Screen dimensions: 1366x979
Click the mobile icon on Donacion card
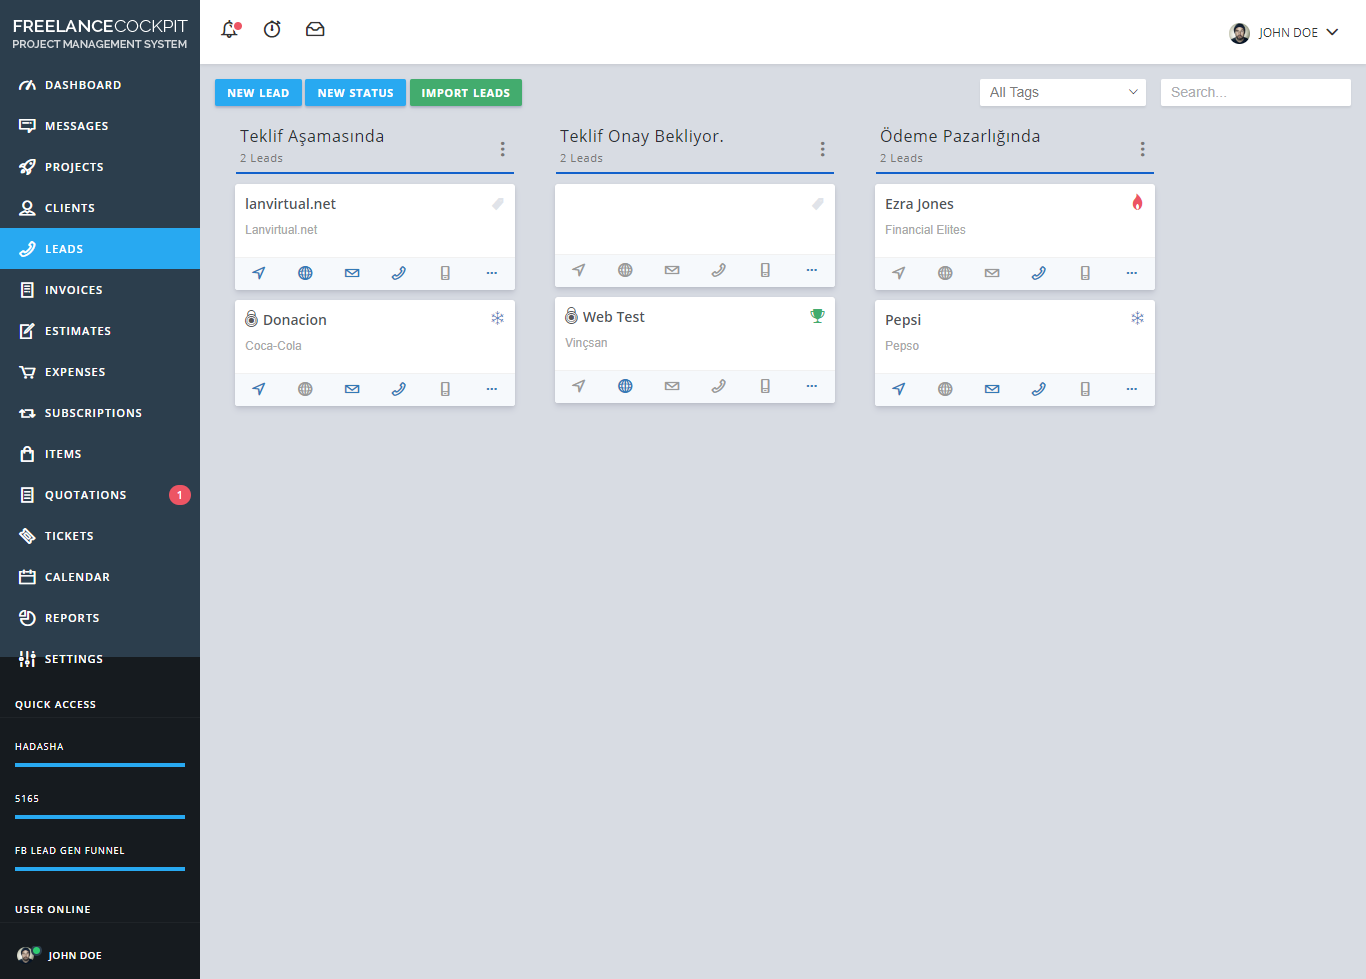point(445,389)
